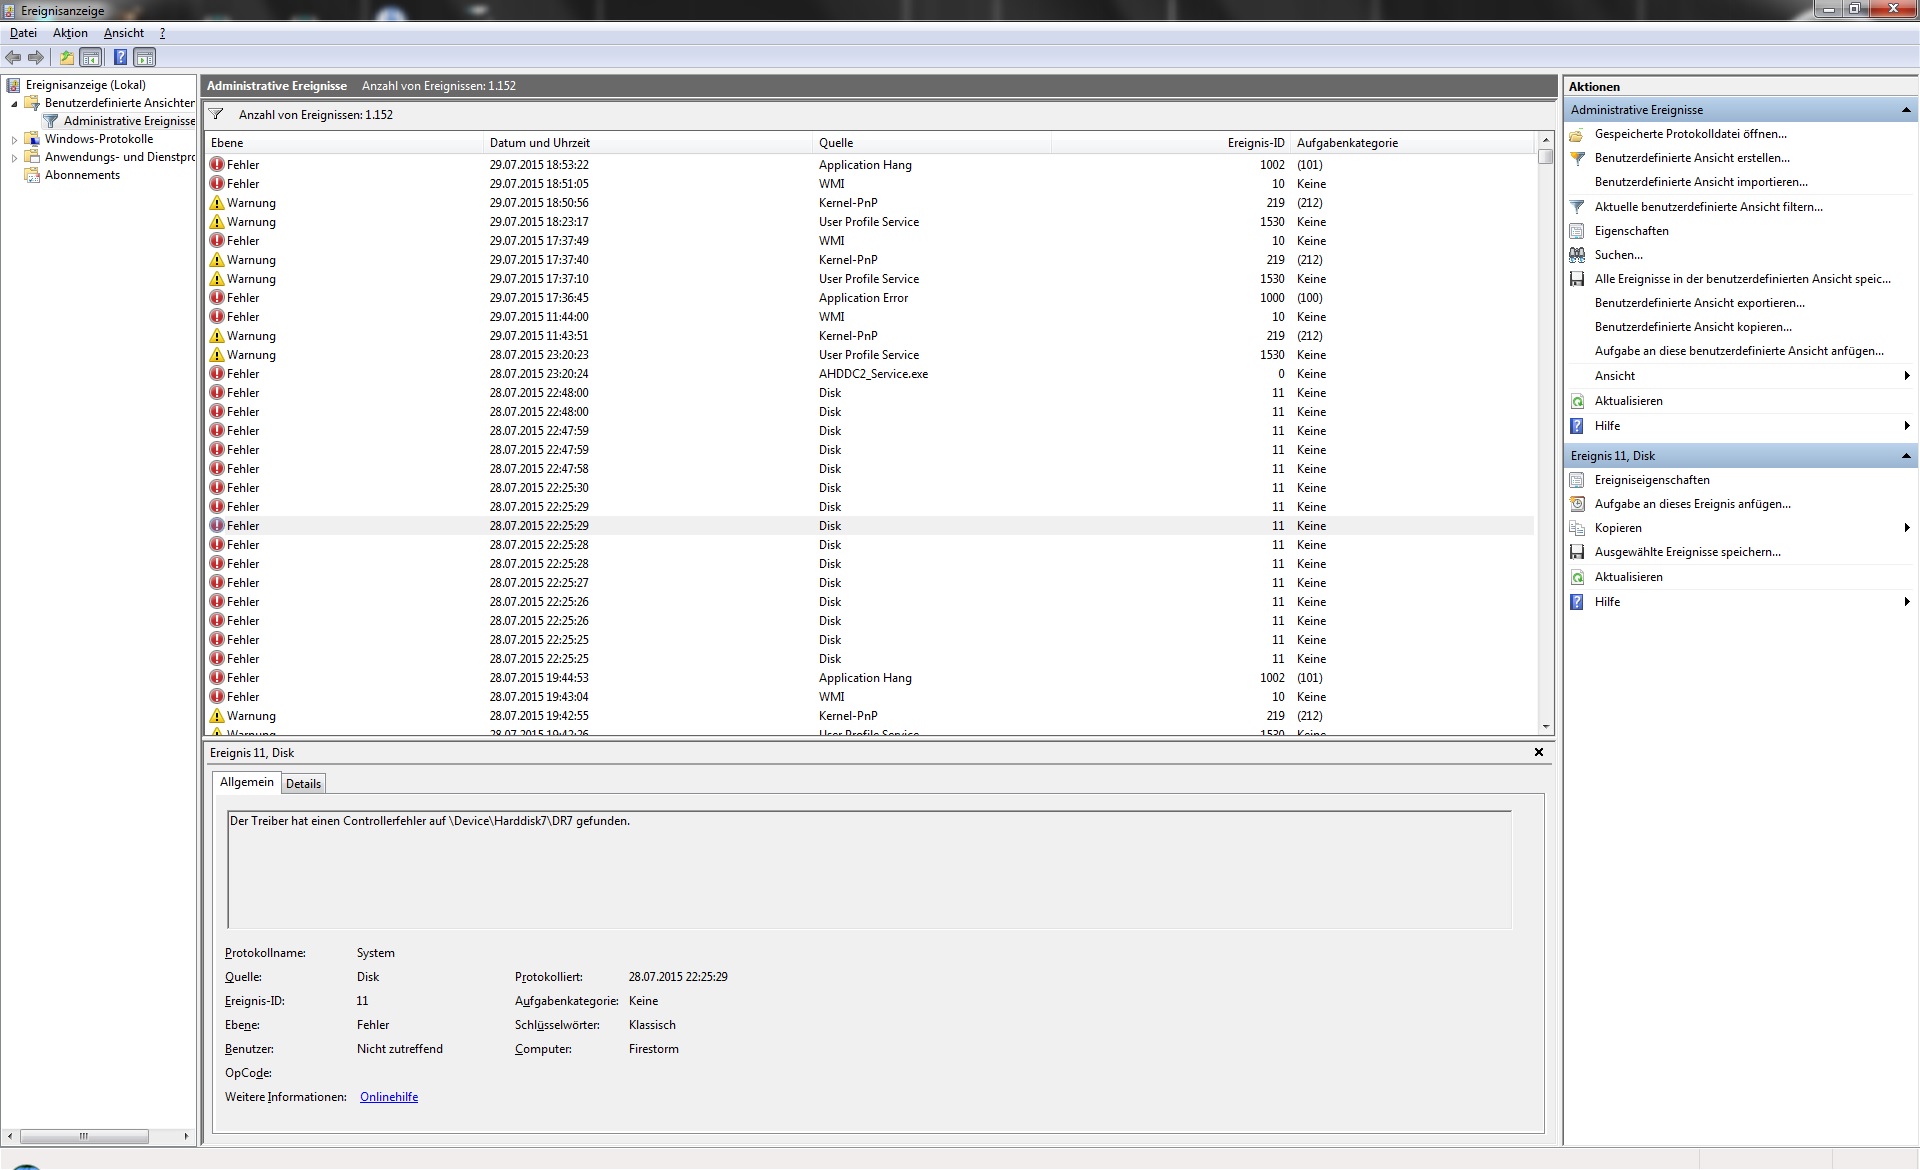This screenshot has height=1170, width=1920.
Task: Close the event preview pane with X
Action: (1539, 752)
